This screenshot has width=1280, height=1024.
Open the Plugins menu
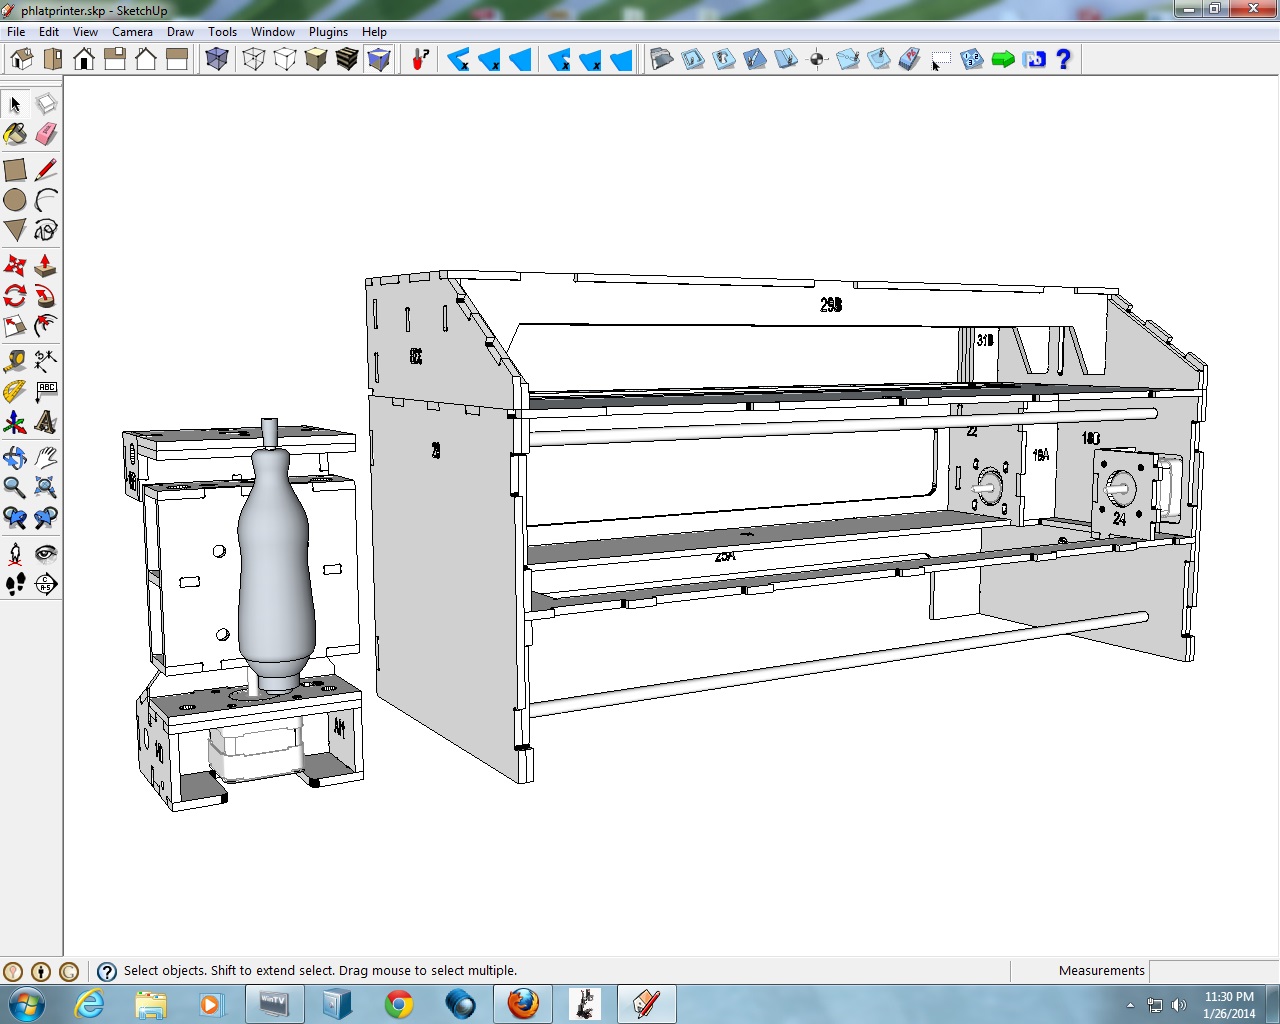[328, 32]
